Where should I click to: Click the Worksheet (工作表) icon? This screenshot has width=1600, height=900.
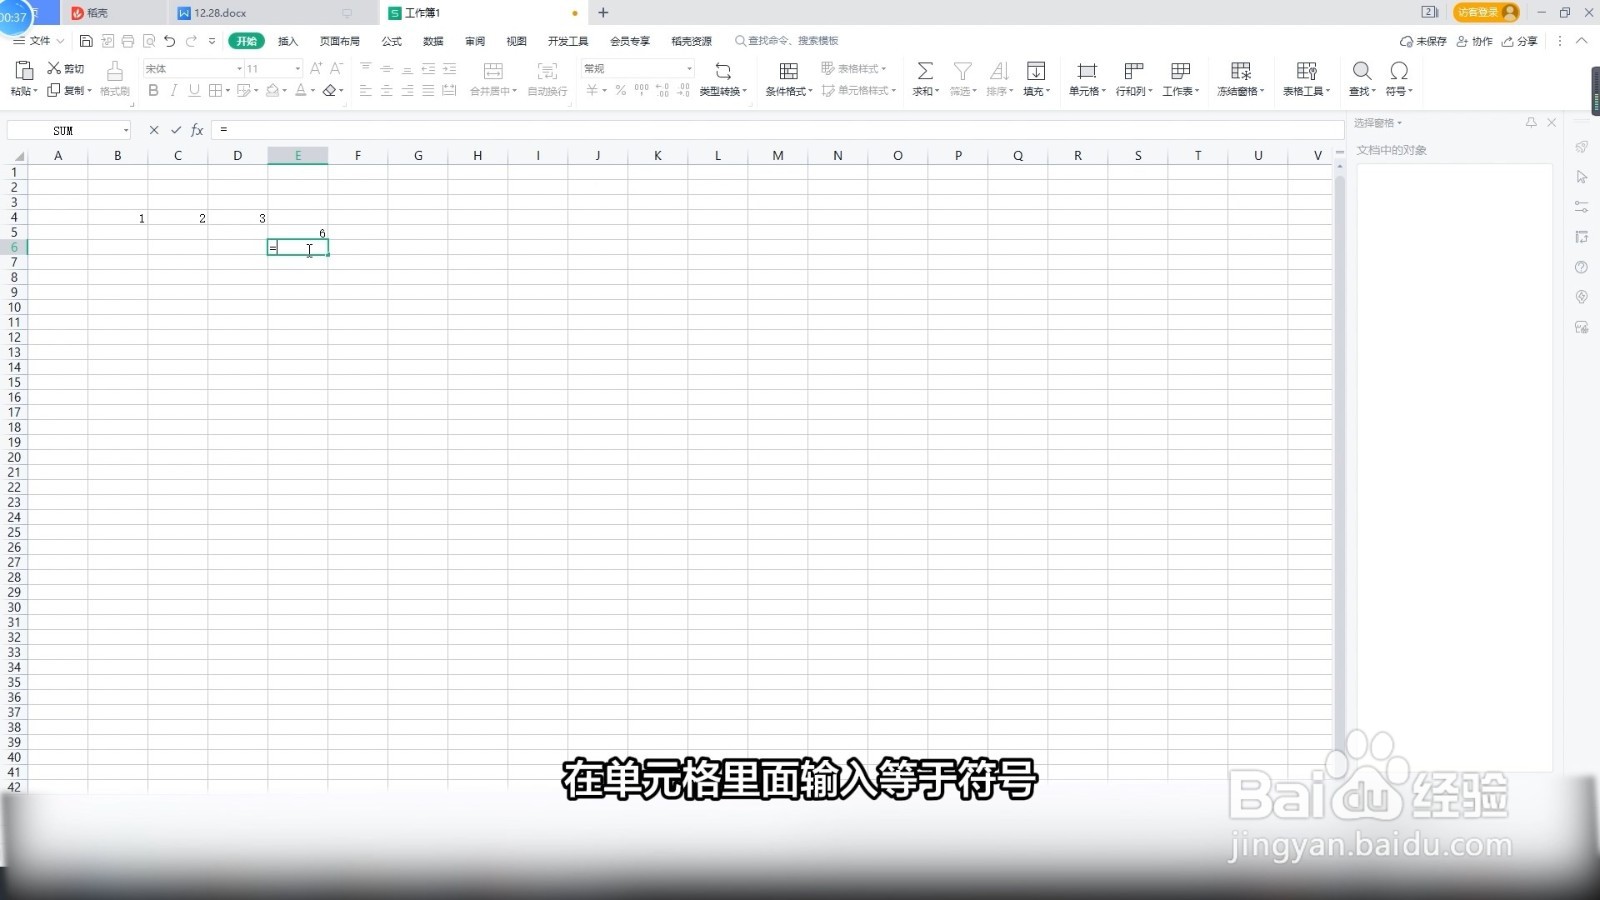point(1180,70)
